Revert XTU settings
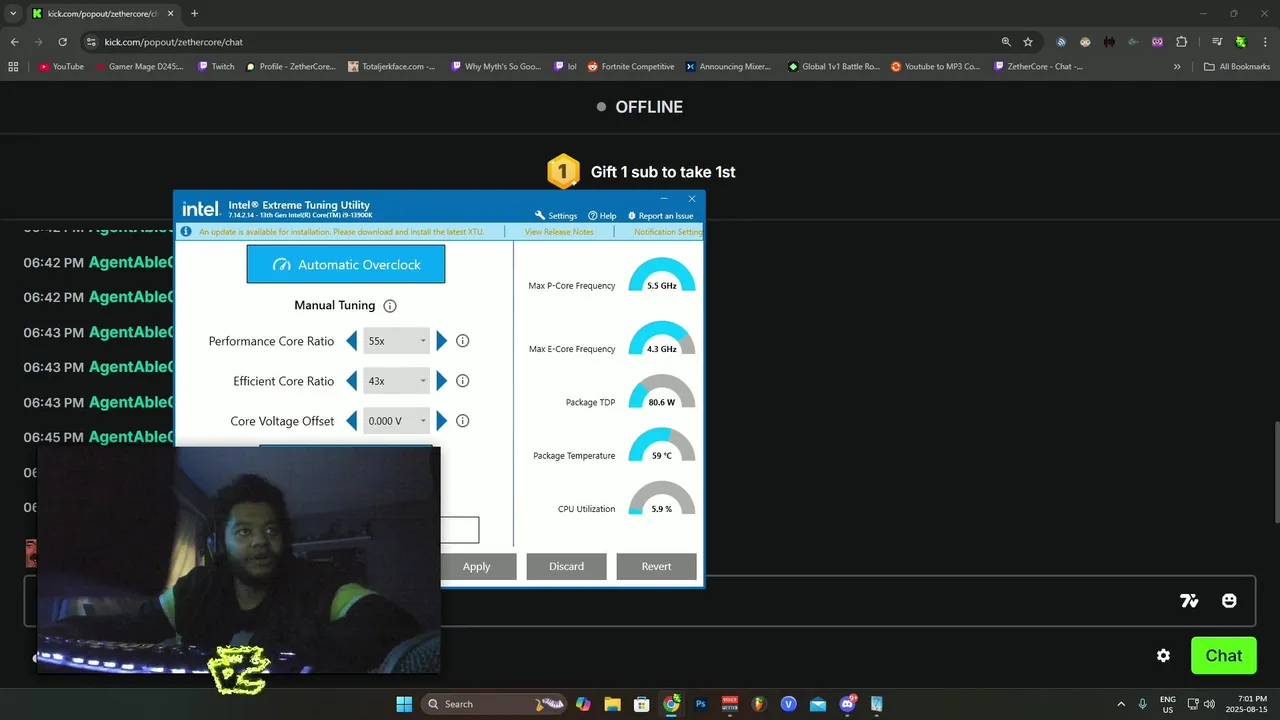 [656, 566]
